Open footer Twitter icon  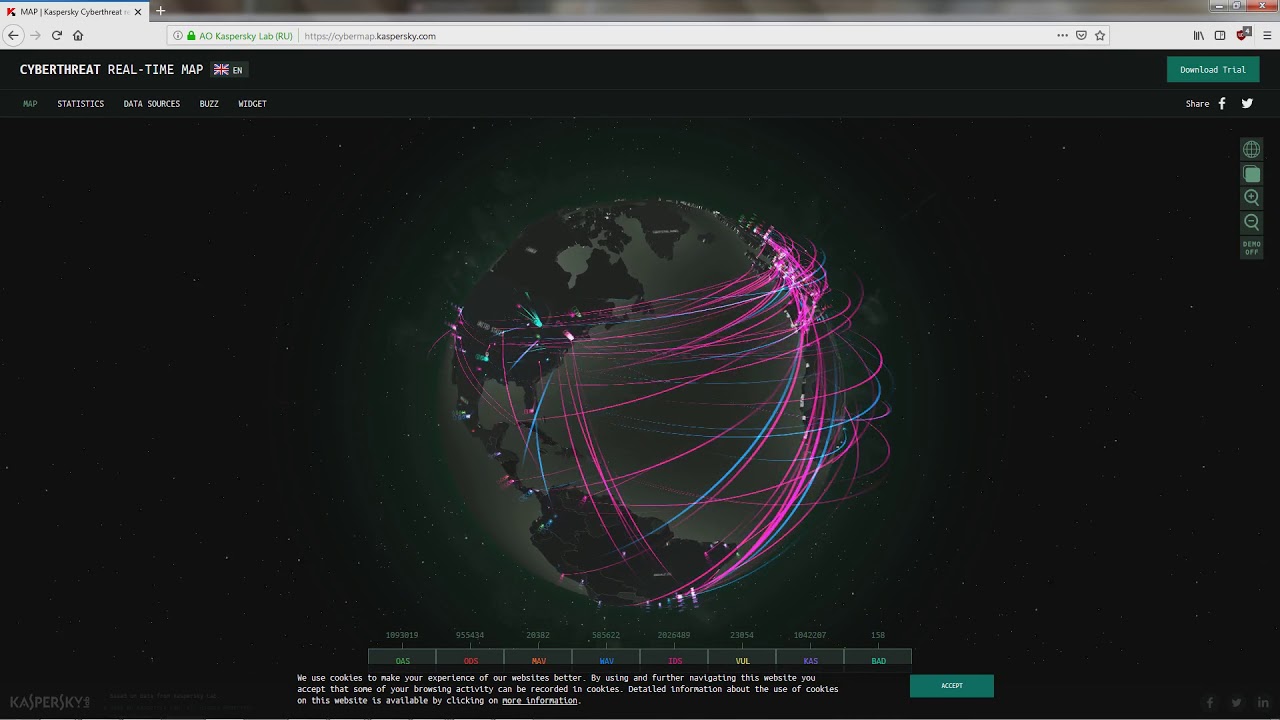pyautogui.click(x=1236, y=702)
